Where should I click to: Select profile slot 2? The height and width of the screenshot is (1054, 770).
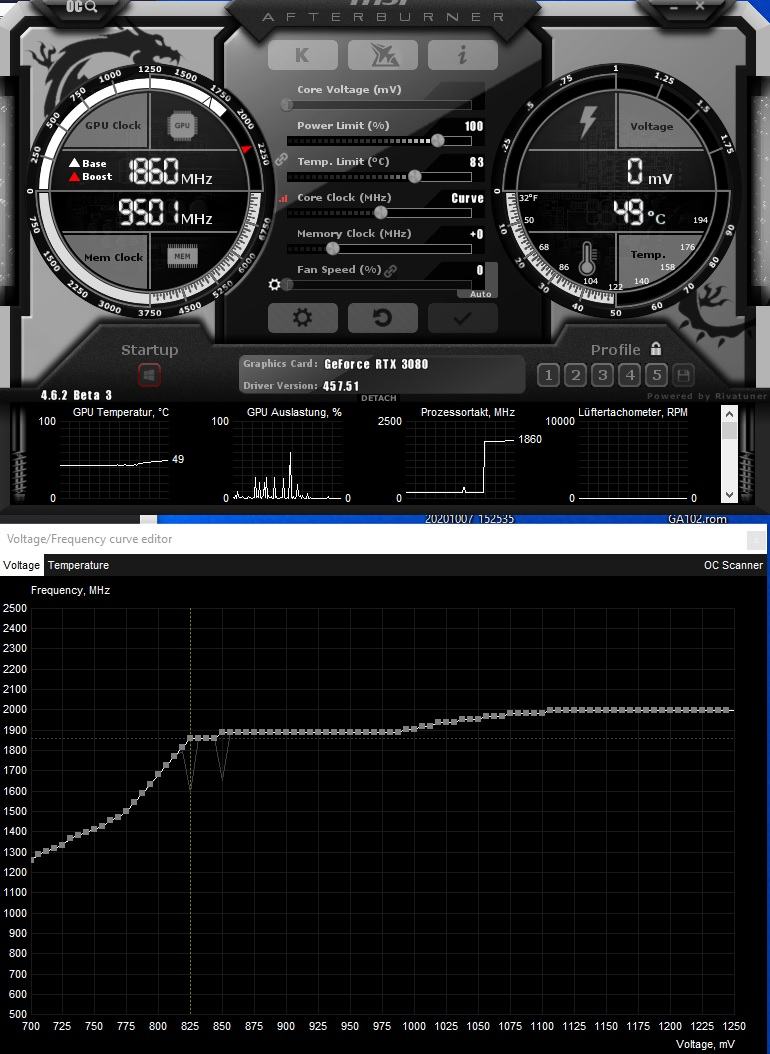click(x=575, y=375)
